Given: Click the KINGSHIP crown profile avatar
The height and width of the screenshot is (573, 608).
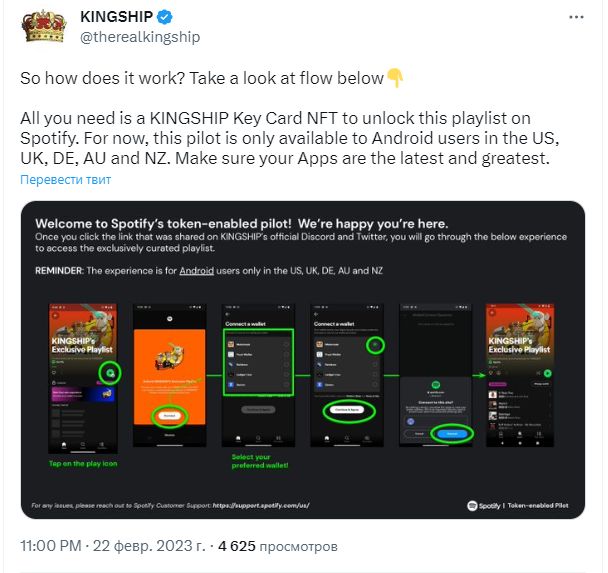Looking at the screenshot, I should click(43, 26).
